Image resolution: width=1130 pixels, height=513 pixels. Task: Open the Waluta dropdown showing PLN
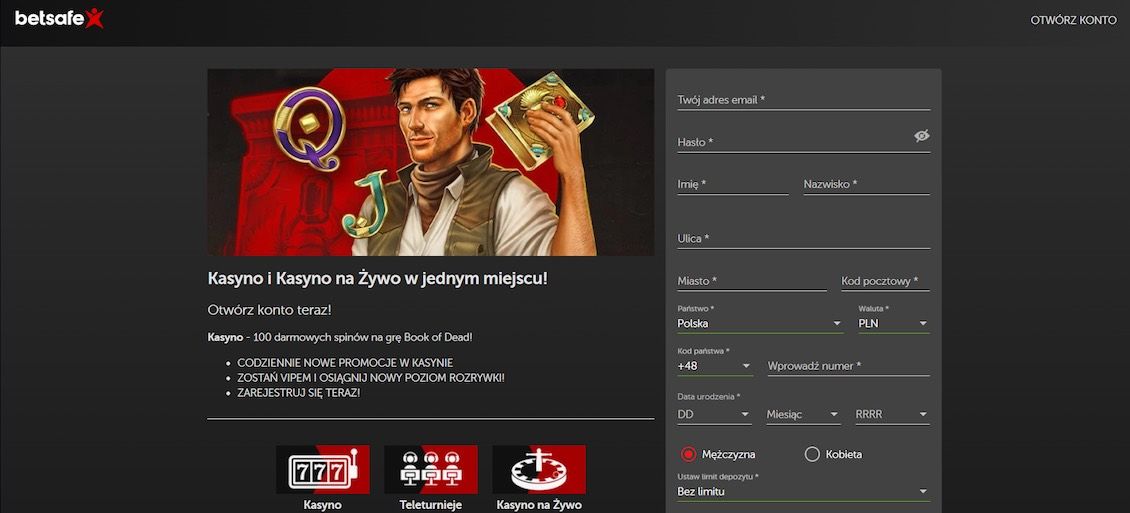coord(894,324)
